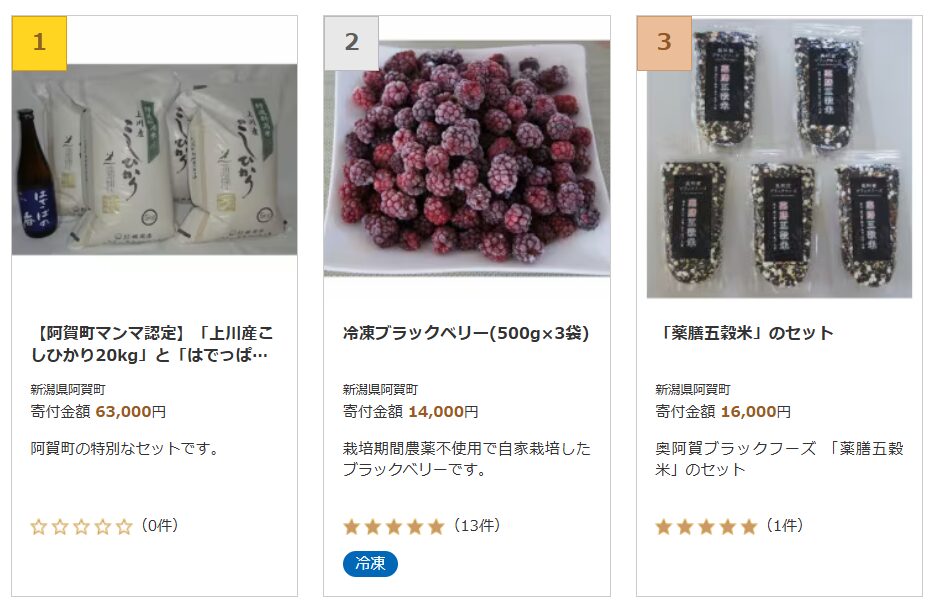Click the (0件) review count

[x=159, y=526]
